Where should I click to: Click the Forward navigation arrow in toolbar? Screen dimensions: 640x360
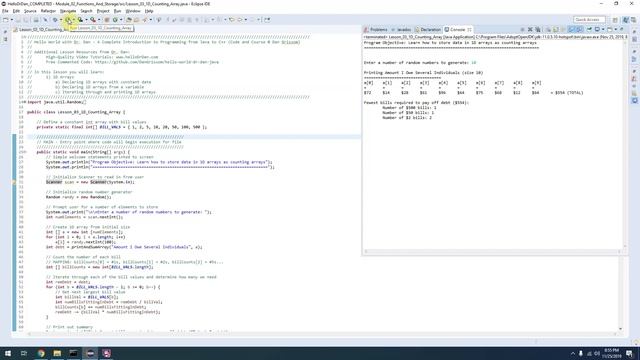click(x=240, y=20)
